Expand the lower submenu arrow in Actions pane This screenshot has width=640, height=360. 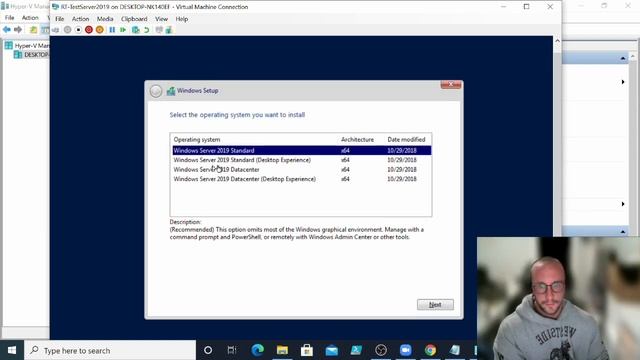[x=623, y=204]
